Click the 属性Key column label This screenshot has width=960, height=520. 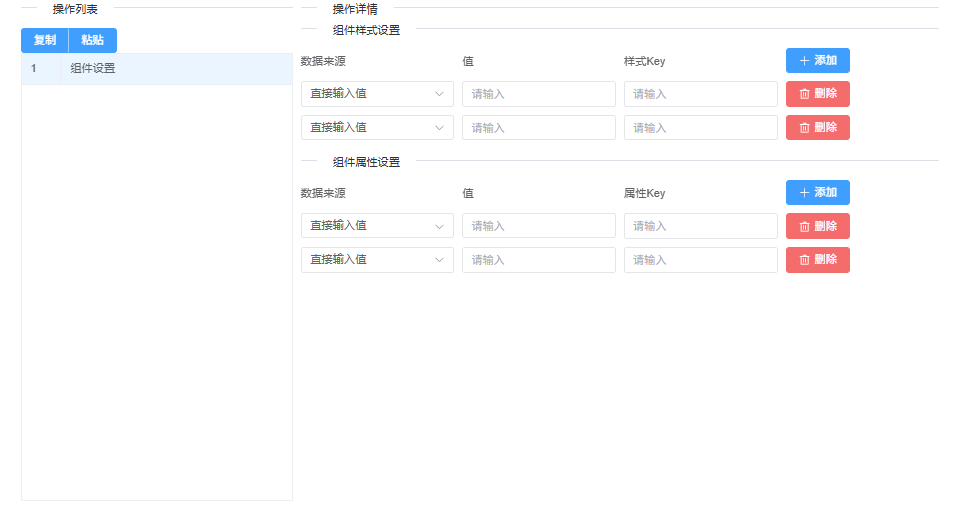(x=644, y=193)
